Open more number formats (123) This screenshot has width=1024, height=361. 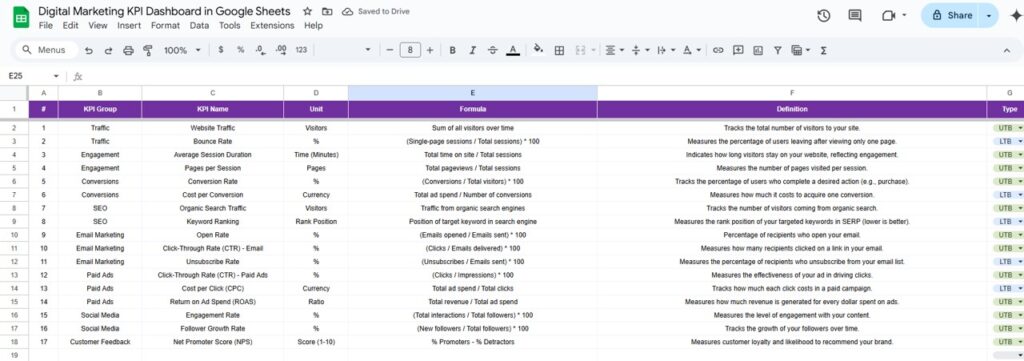[301, 50]
